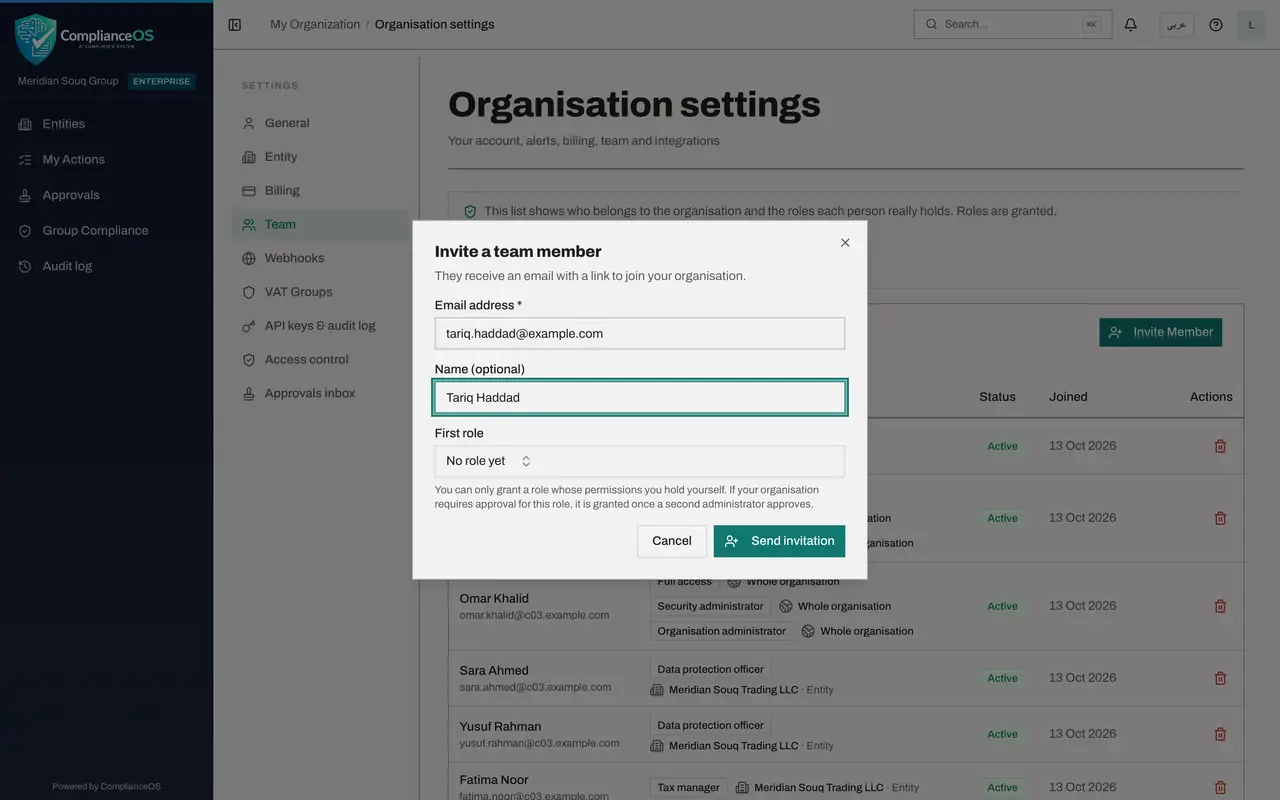The width and height of the screenshot is (1280, 800).
Task: Click Tax manager role badge
Action: (688, 788)
